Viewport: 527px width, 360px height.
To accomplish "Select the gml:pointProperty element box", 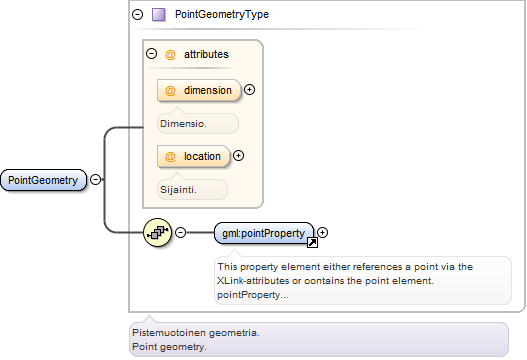I will [264, 233].
